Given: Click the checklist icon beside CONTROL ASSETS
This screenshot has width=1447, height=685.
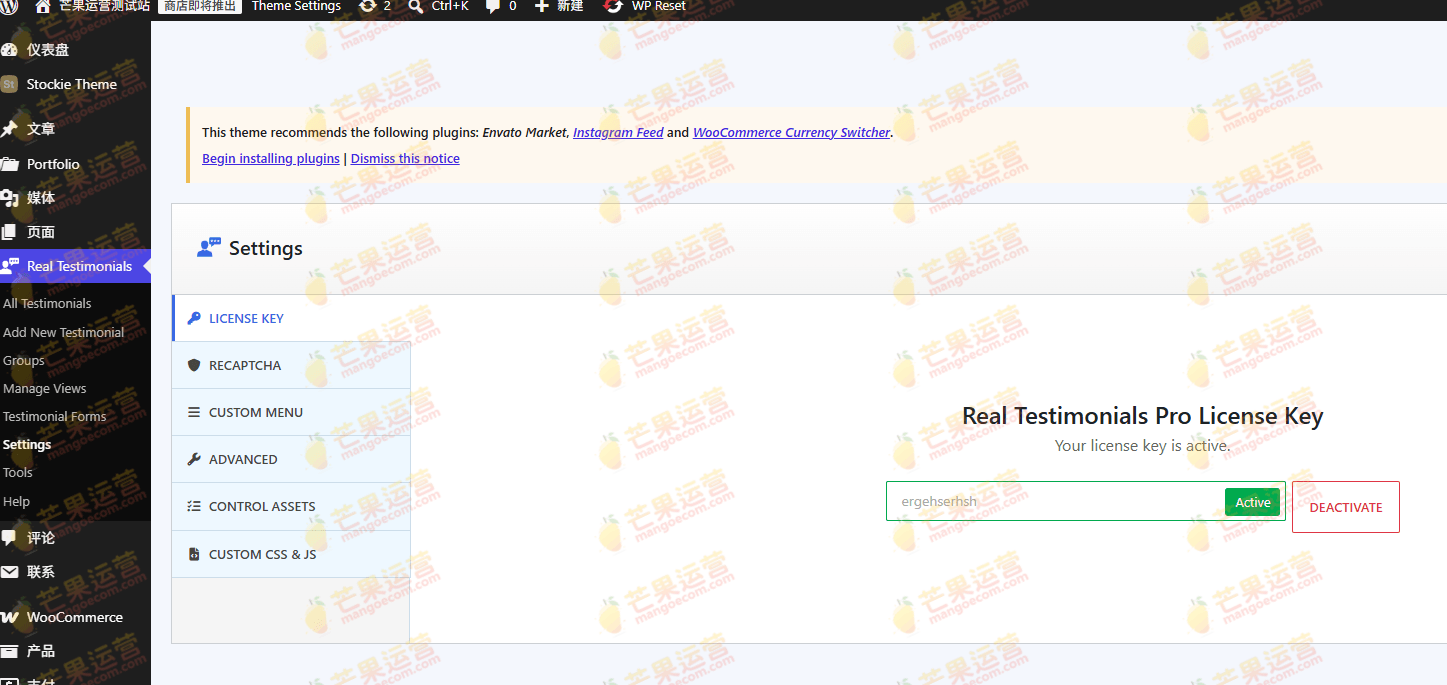Looking at the screenshot, I should (194, 506).
